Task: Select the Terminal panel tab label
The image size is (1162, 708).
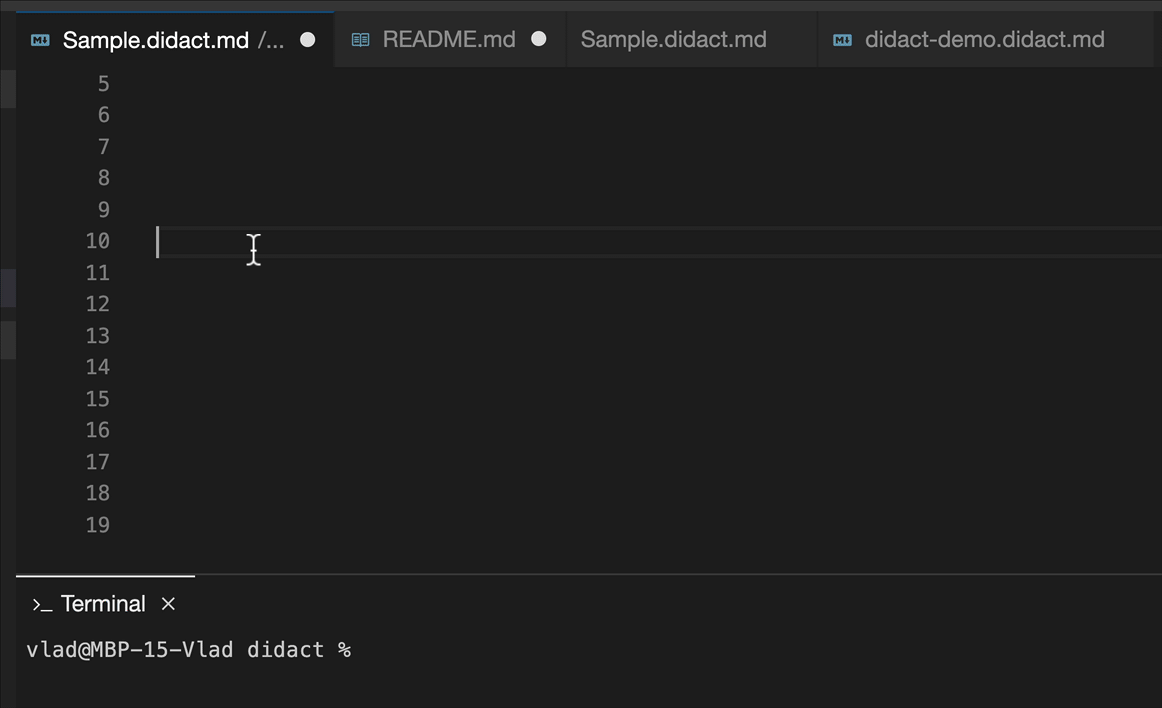Action: click(103, 604)
